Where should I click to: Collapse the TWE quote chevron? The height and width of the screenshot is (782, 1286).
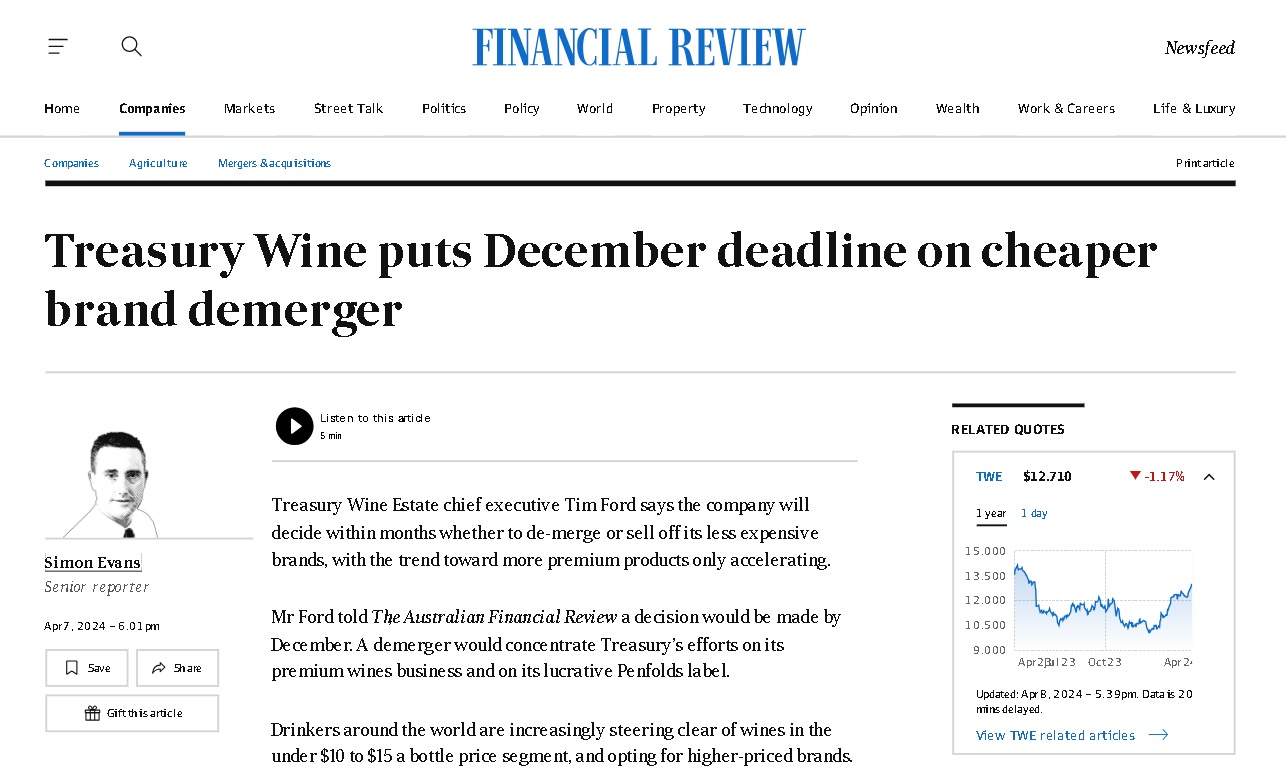point(1208,477)
